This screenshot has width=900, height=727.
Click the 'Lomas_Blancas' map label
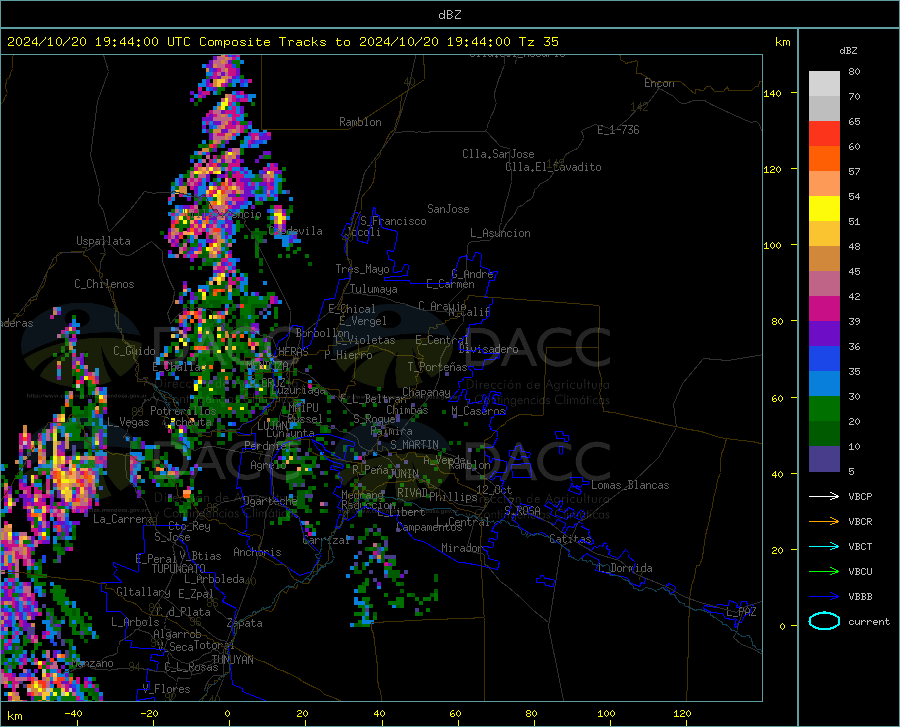click(630, 485)
